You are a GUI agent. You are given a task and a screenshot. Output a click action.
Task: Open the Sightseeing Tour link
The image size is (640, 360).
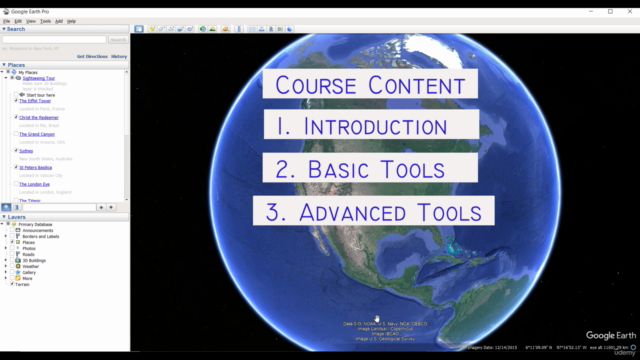tap(39, 78)
